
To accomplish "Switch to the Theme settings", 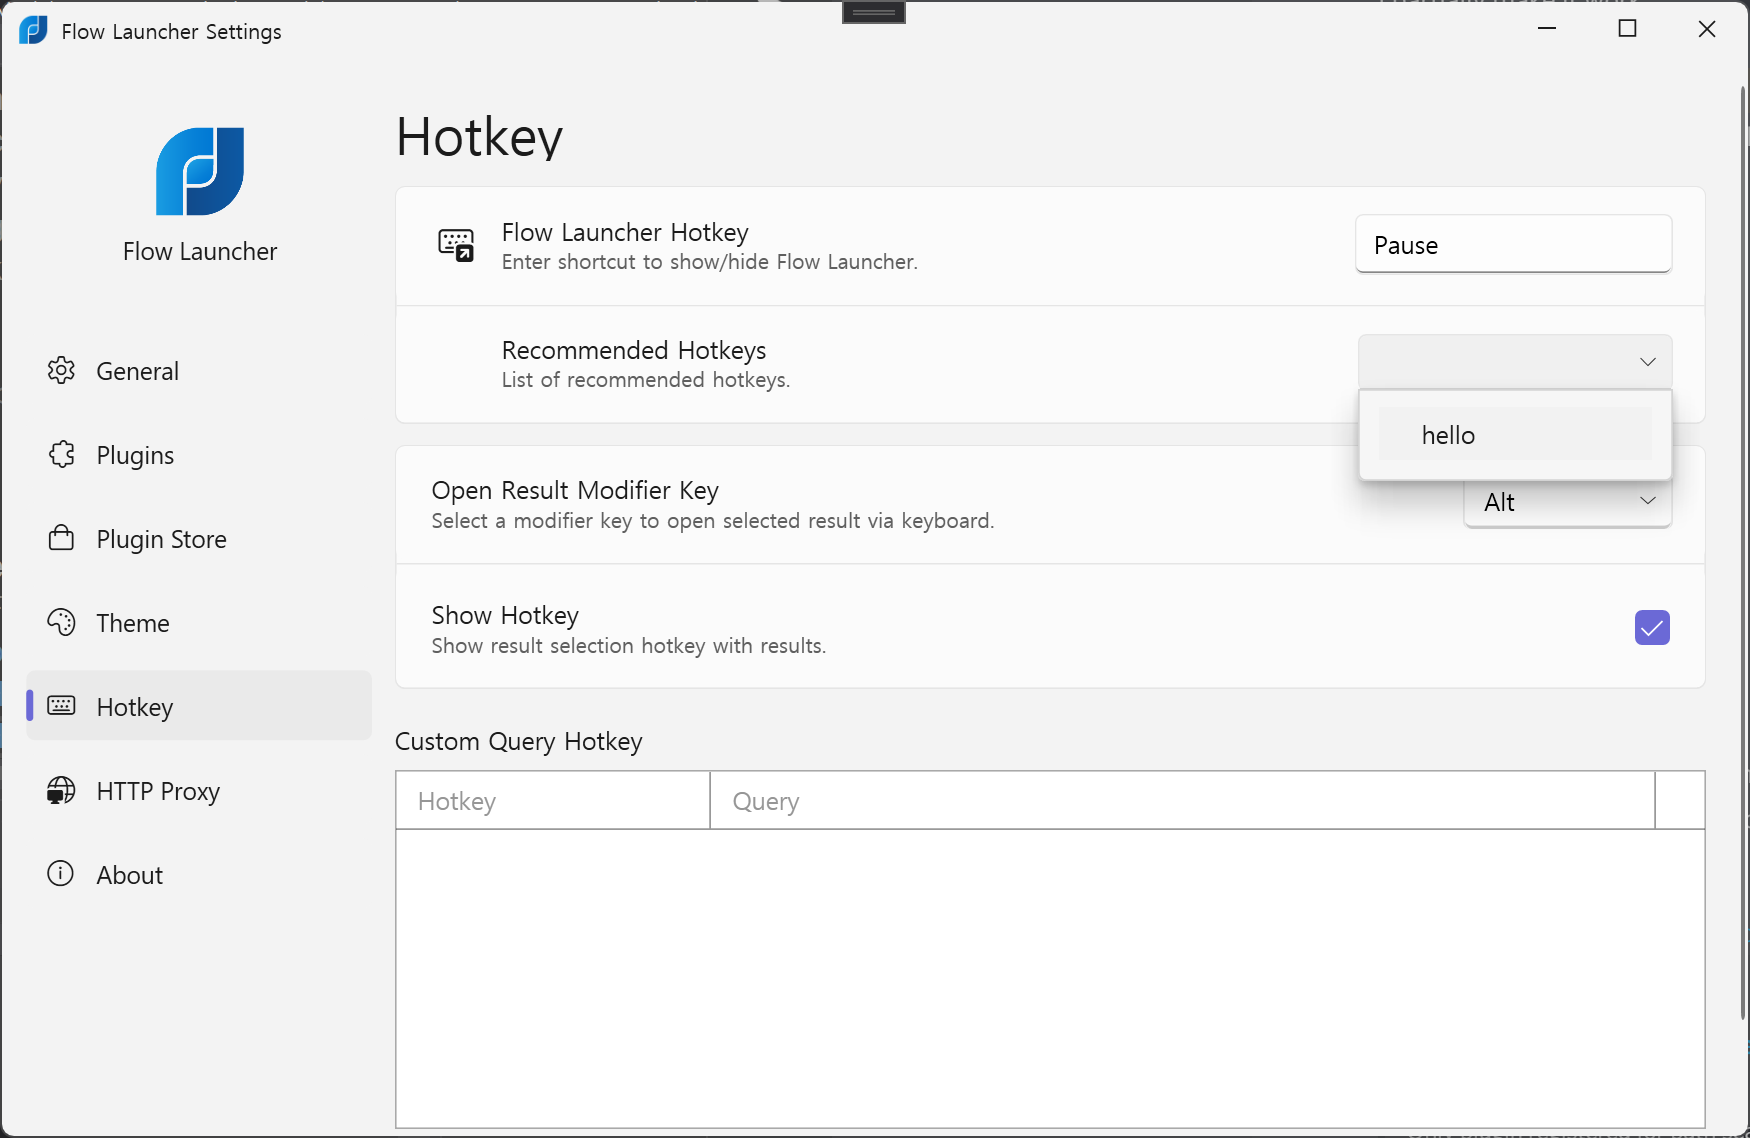I will point(199,623).
